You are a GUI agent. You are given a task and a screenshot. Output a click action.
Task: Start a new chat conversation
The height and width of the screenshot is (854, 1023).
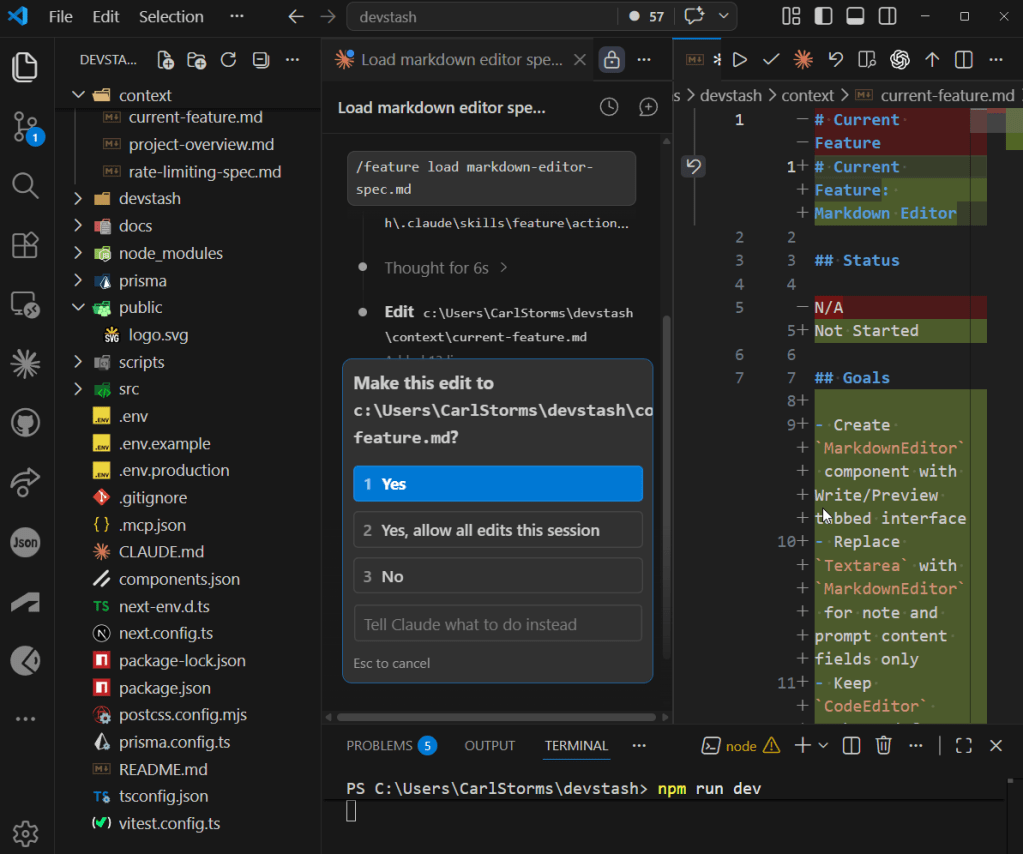(648, 107)
